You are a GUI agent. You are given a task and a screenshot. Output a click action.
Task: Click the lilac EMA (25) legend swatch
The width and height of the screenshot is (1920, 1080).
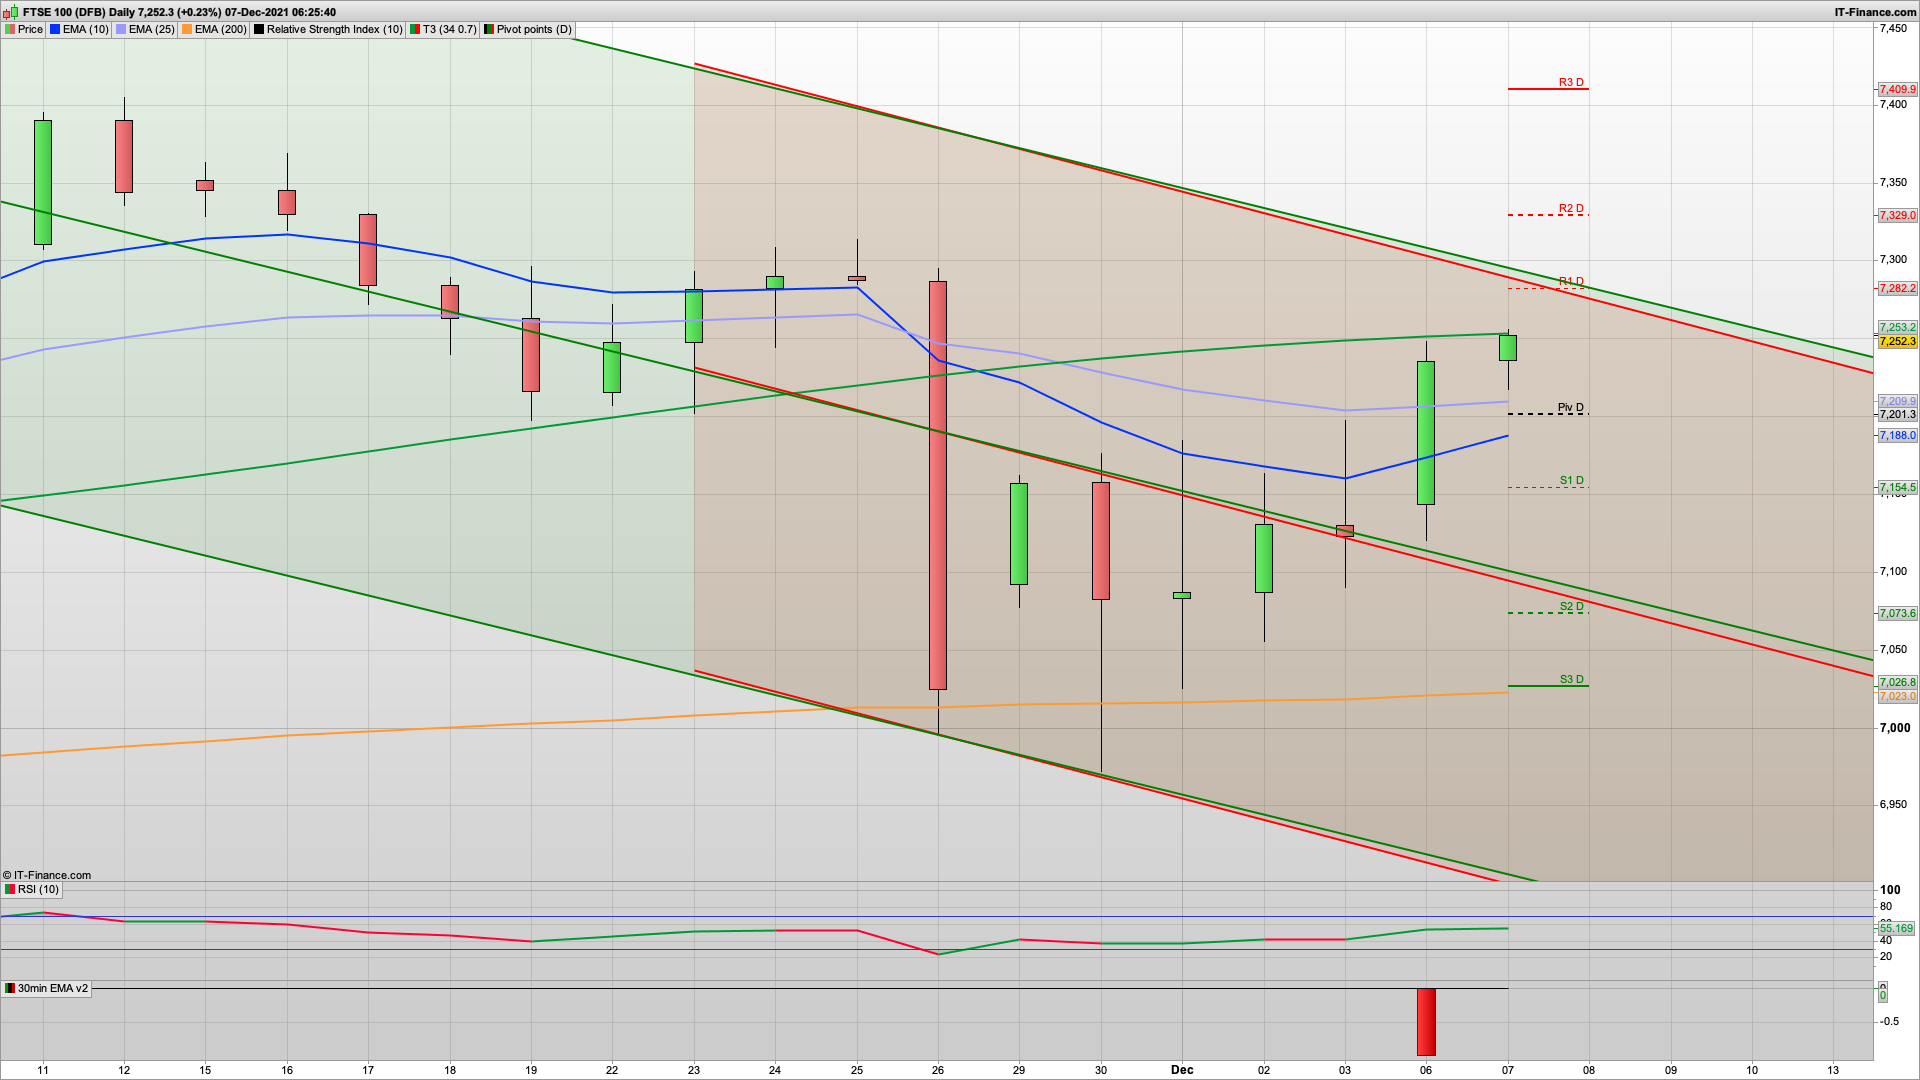(121, 29)
